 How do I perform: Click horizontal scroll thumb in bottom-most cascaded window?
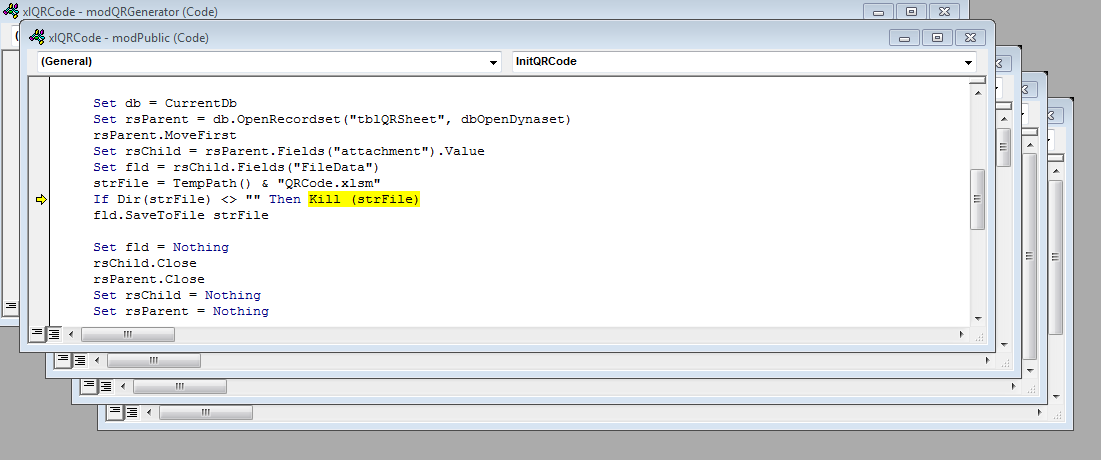tap(206, 412)
